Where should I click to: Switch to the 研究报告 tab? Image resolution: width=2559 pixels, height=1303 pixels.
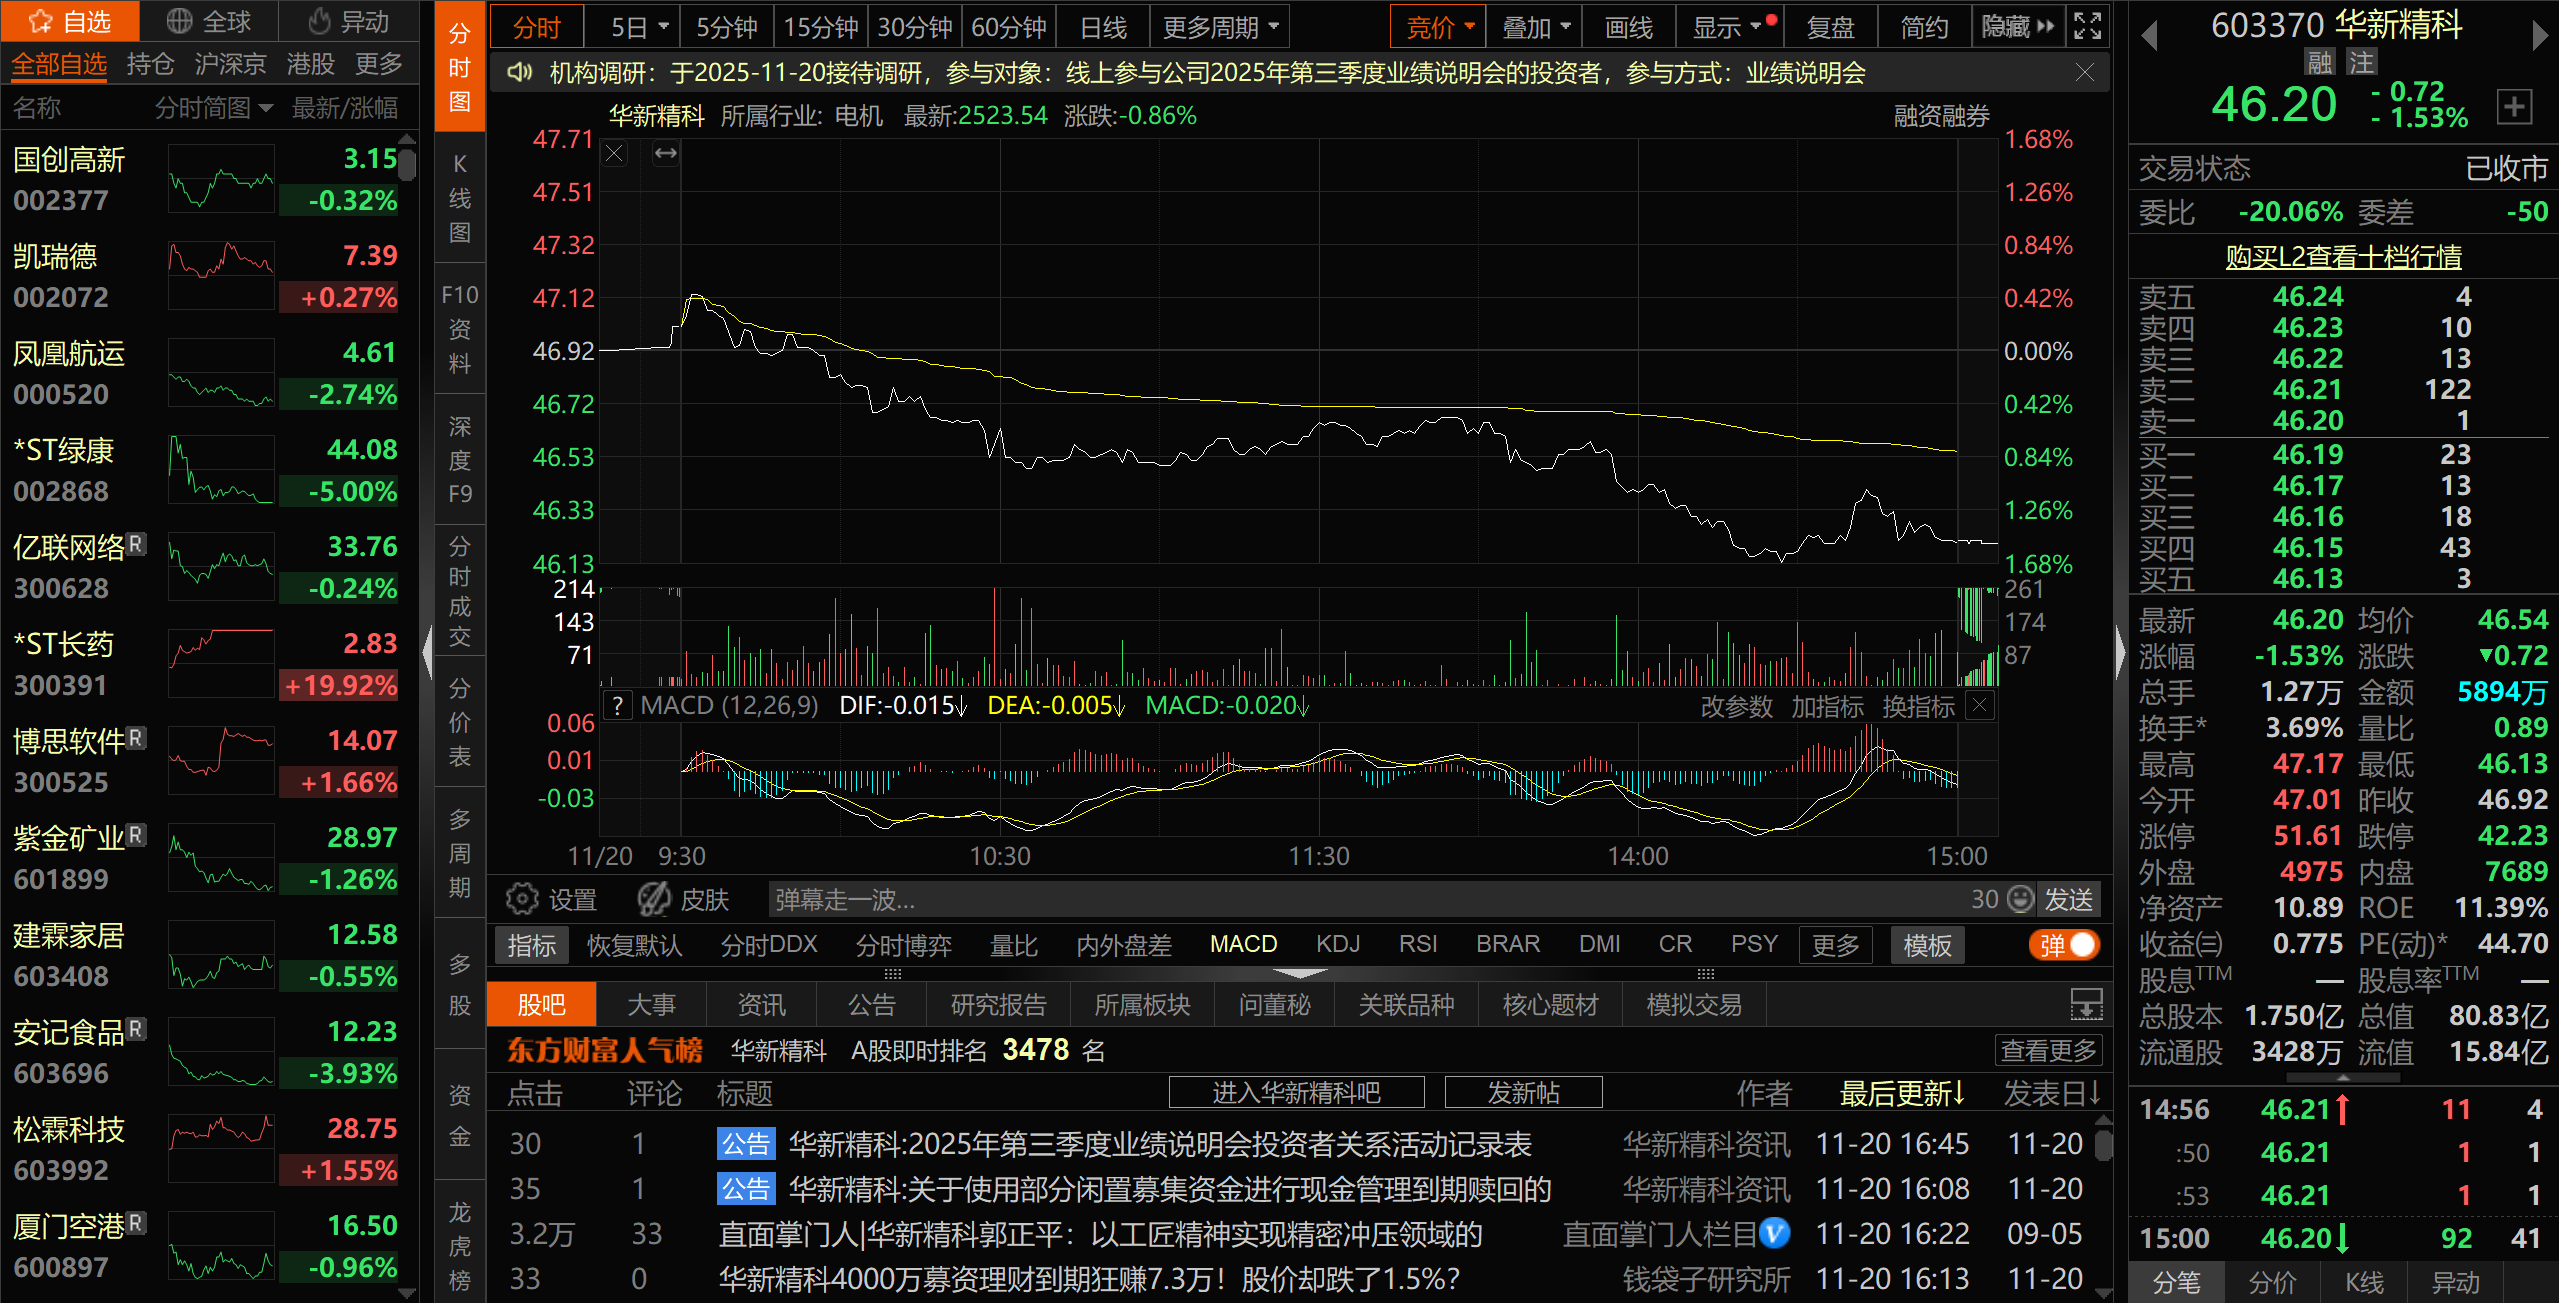tap(998, 1005)
